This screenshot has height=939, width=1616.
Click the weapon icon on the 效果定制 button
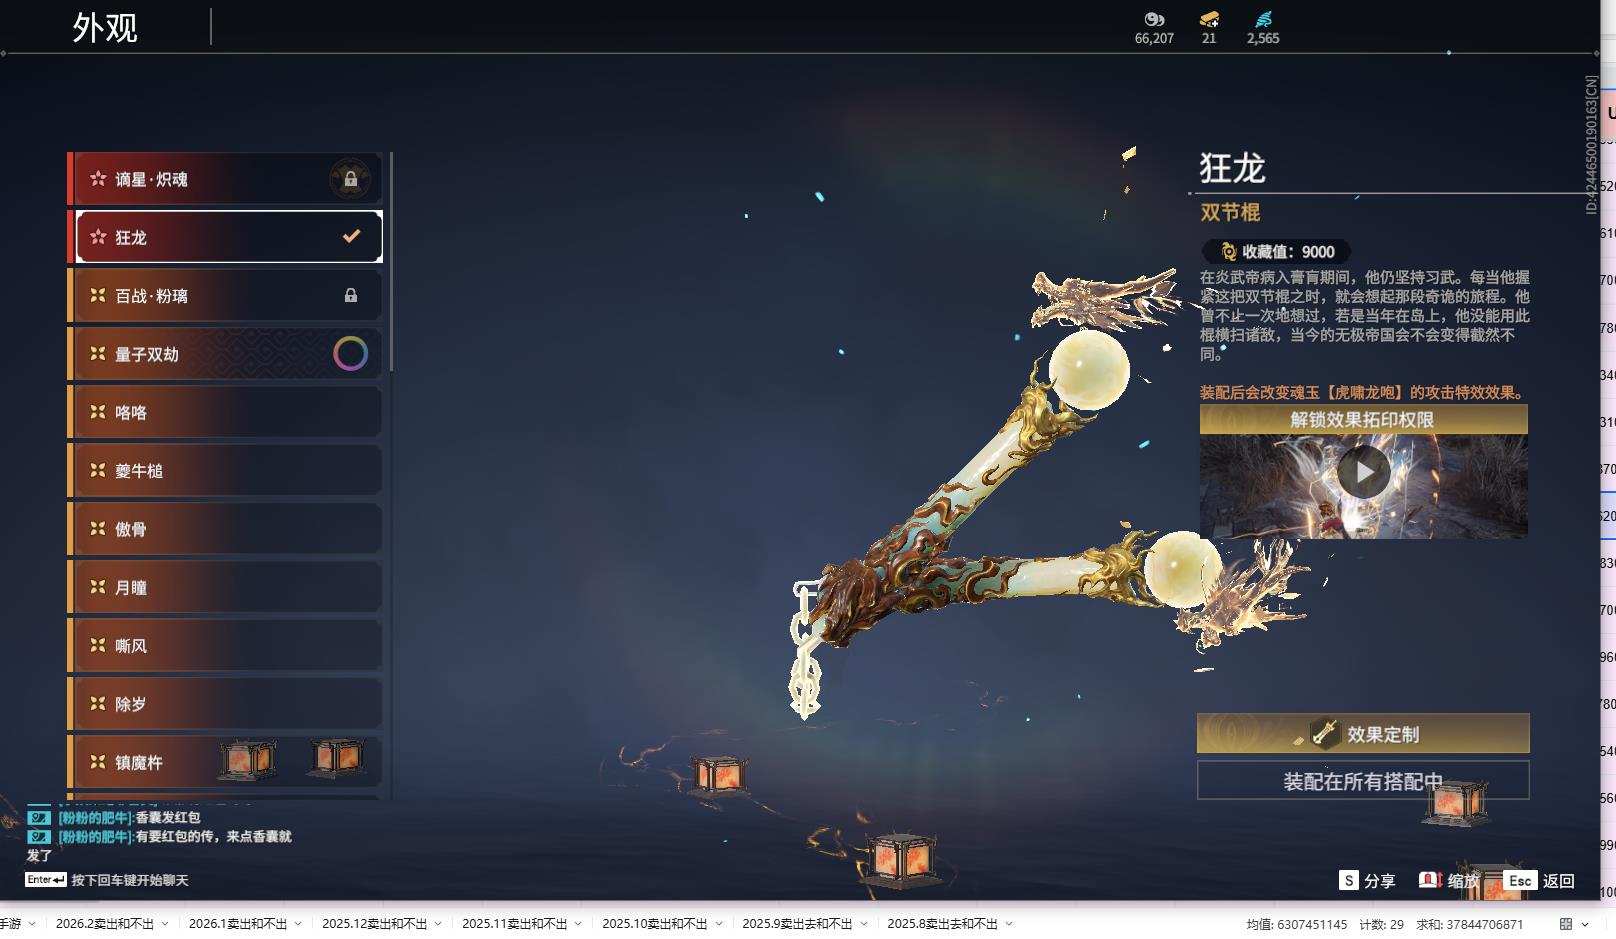pyautogui.click(x=1324, y=733)
